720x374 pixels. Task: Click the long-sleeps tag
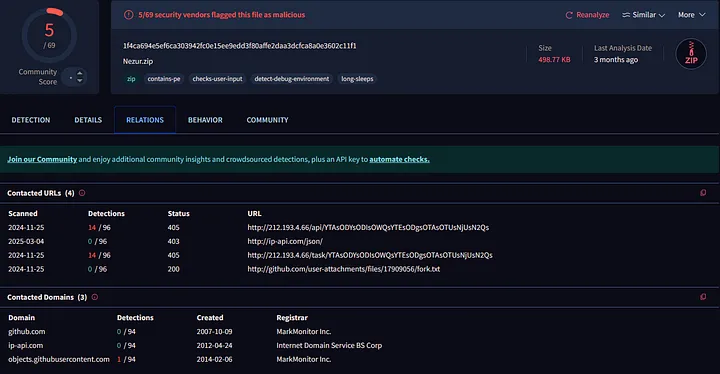coord(357,79)
